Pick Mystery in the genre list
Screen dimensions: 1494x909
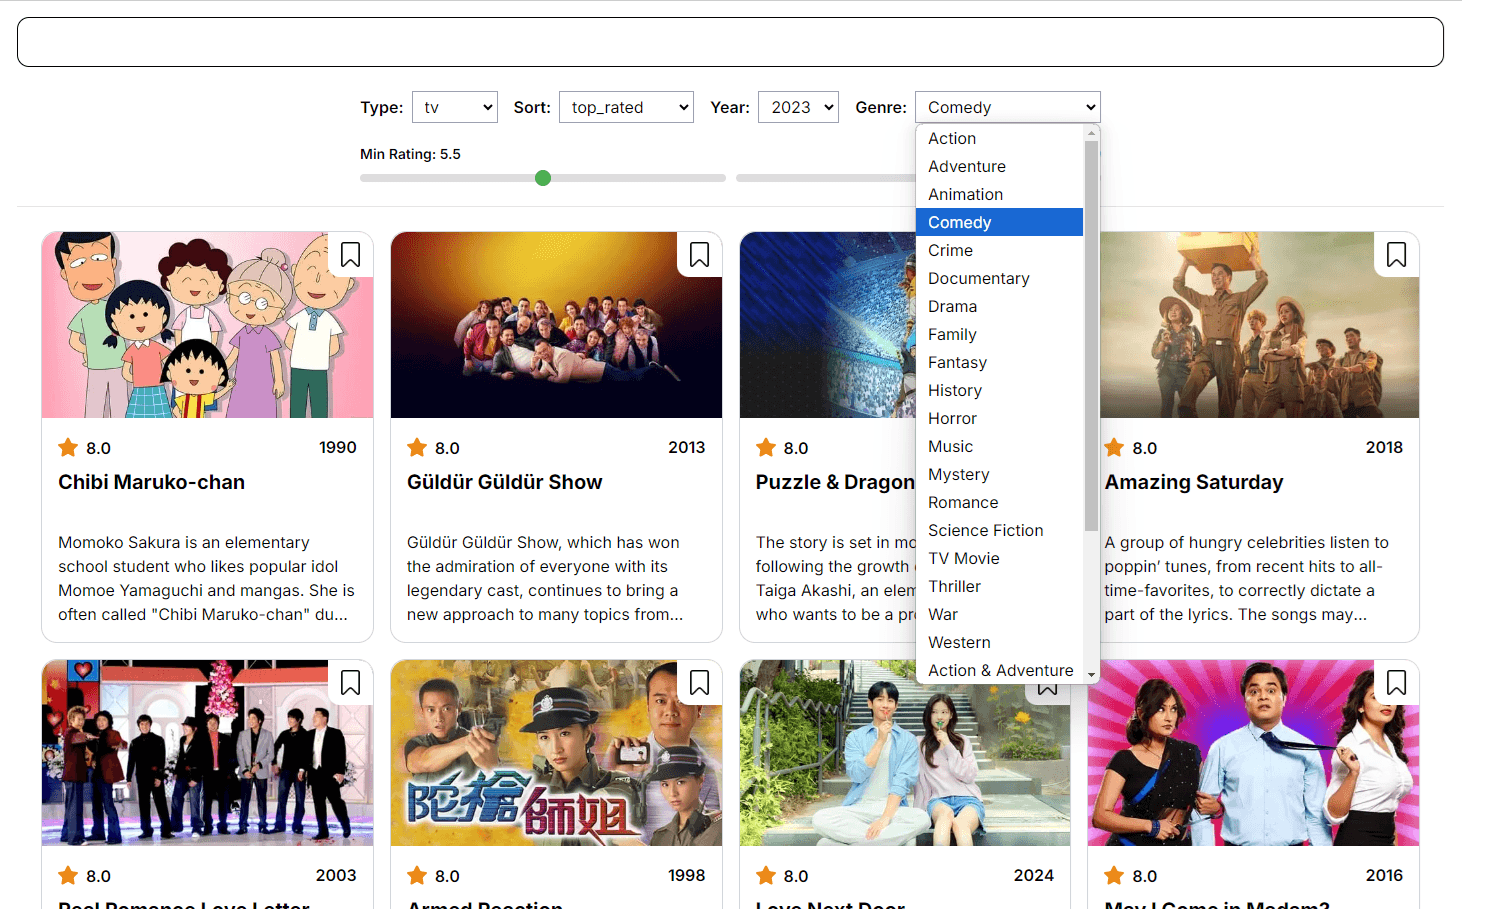click(x=999, y=474)
